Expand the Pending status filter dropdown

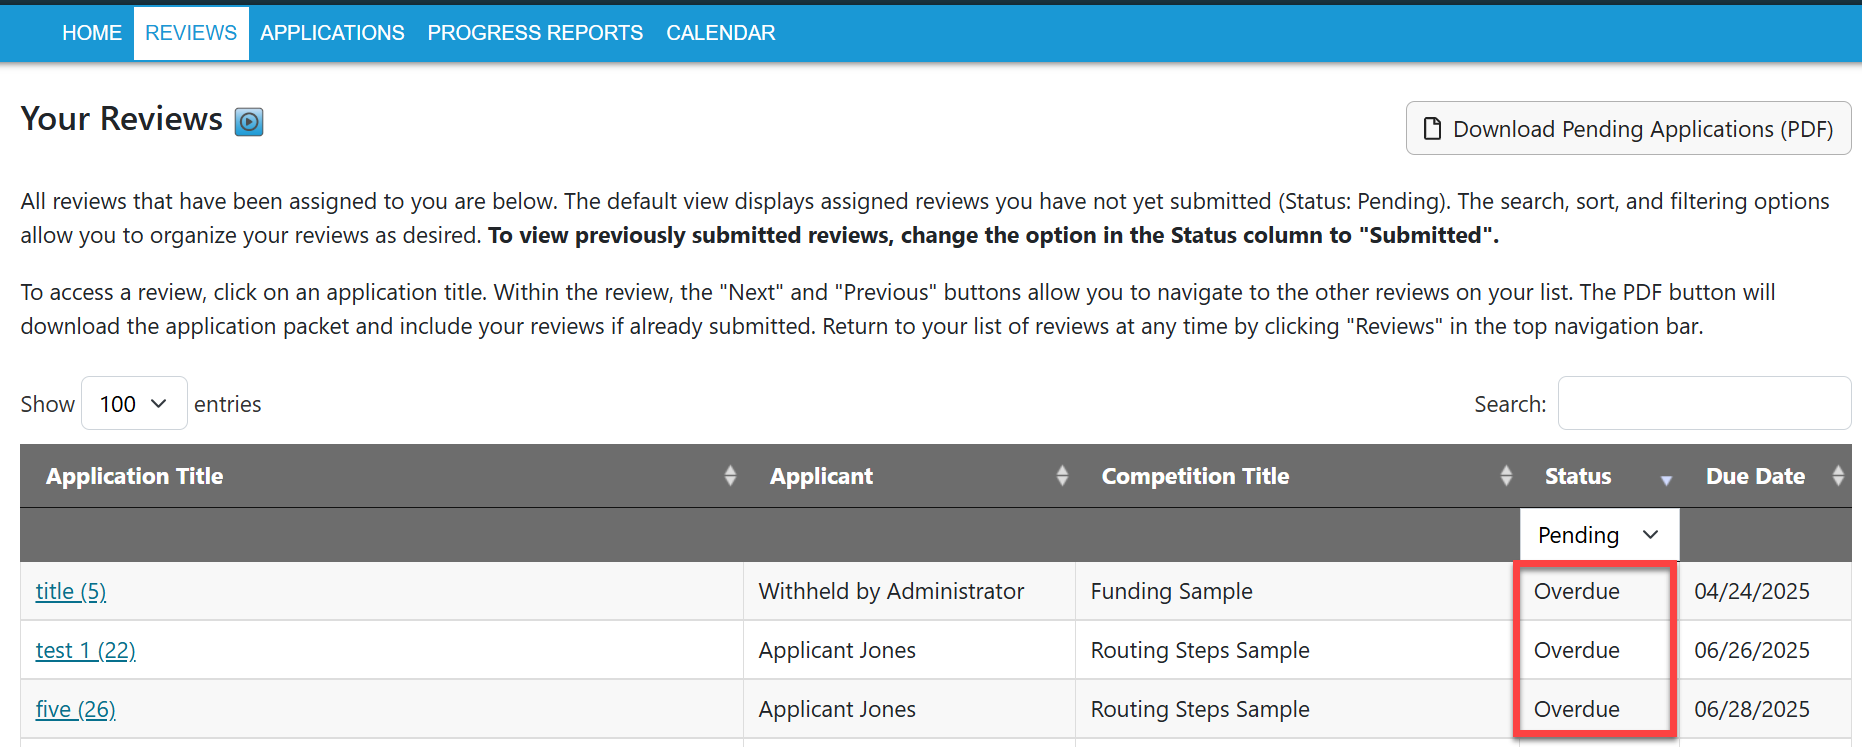[x=1598, y=535]
